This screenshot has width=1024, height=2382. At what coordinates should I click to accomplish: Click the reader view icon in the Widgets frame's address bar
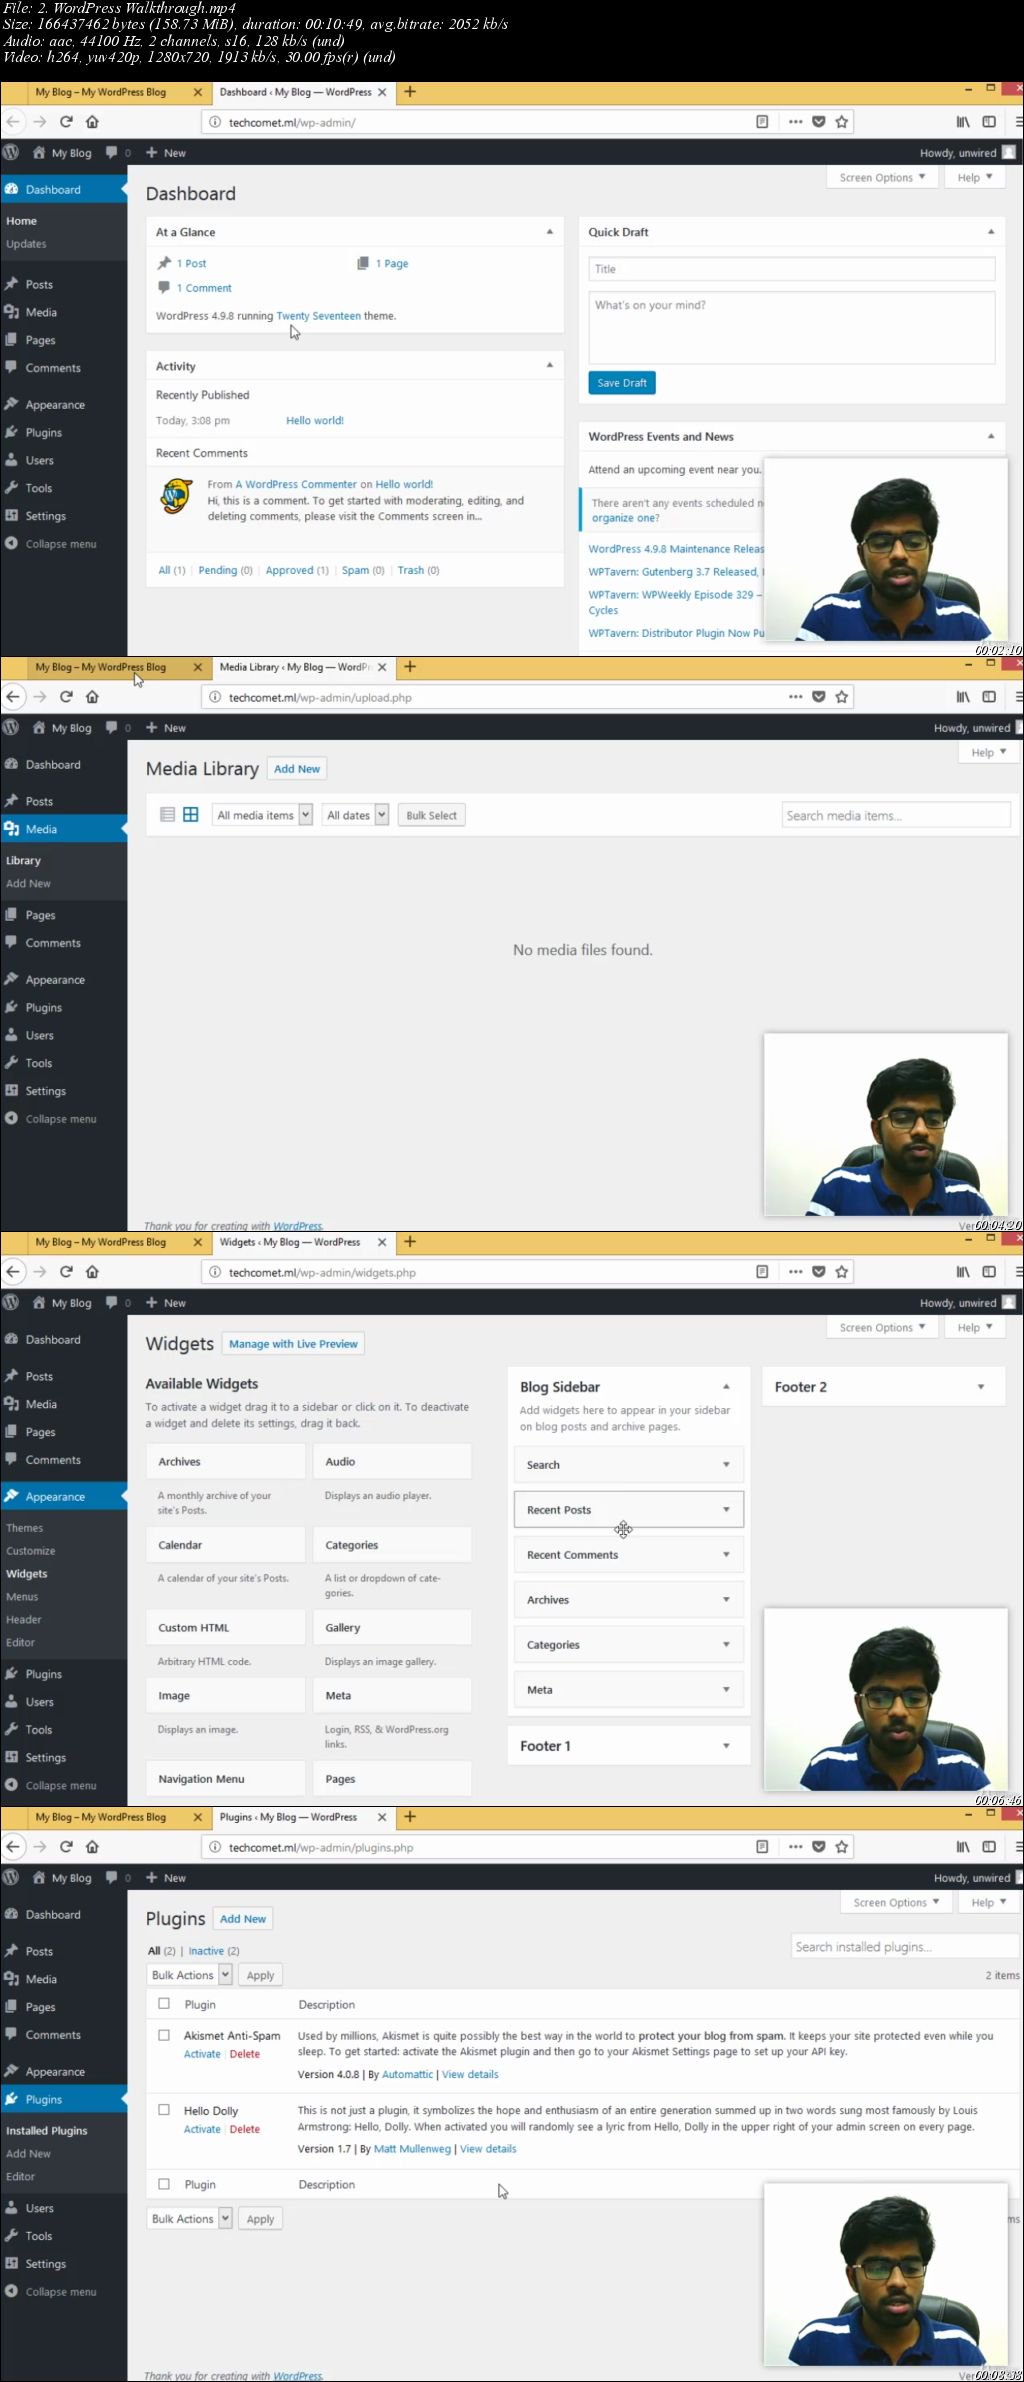[762, 1272]
